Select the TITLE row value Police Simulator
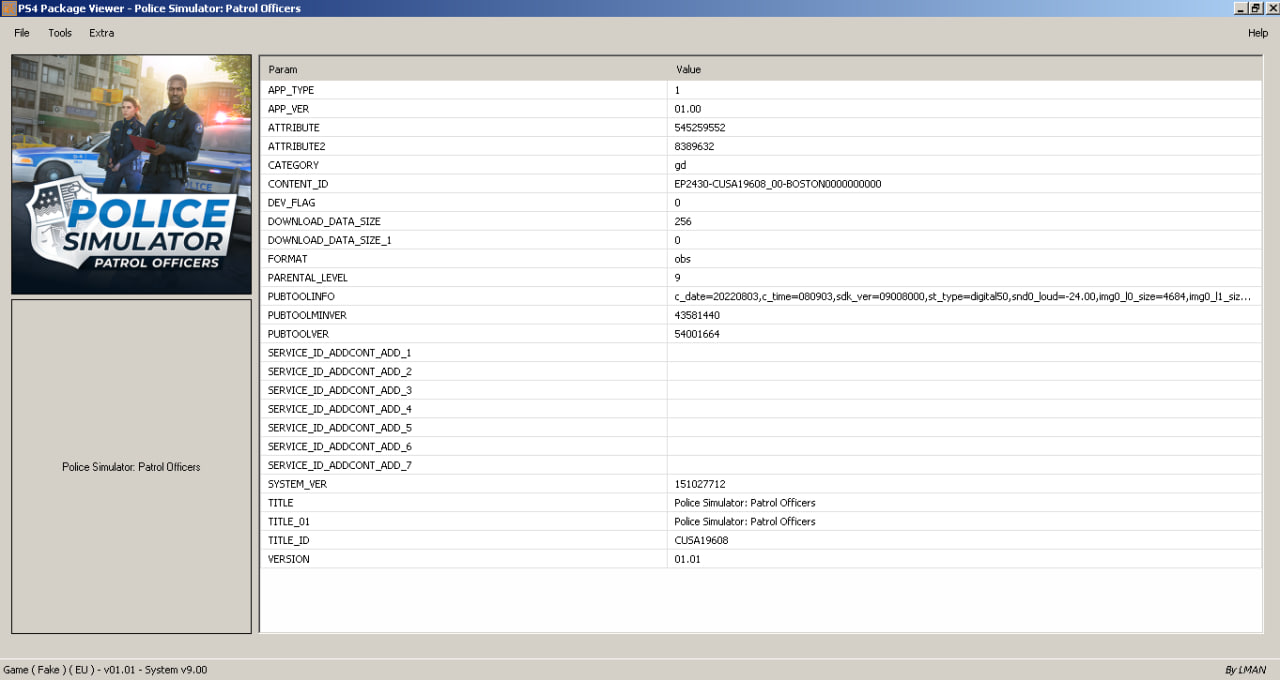The height and width of the screenshot is (680, 1280). tap(965, 503)
